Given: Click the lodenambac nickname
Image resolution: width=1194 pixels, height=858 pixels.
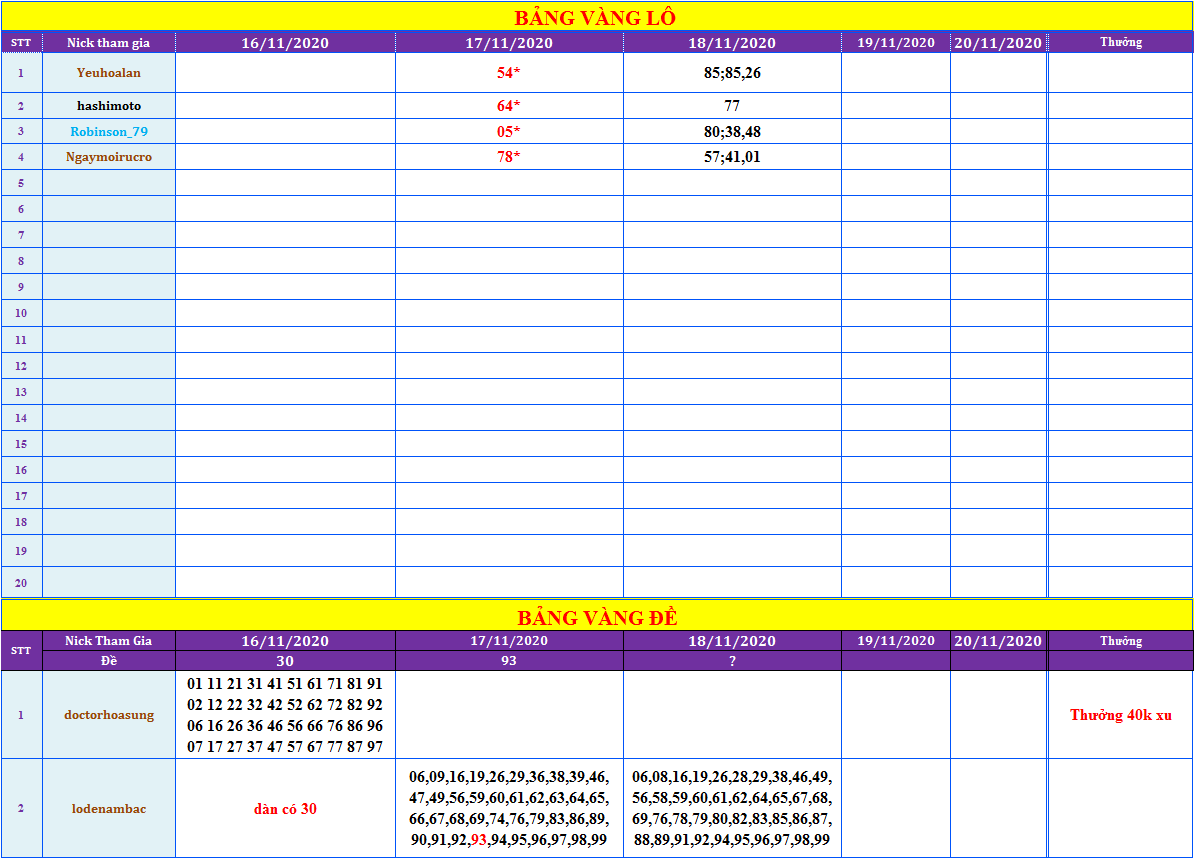Looking at the screenshot, I should (x=109, y=808).
